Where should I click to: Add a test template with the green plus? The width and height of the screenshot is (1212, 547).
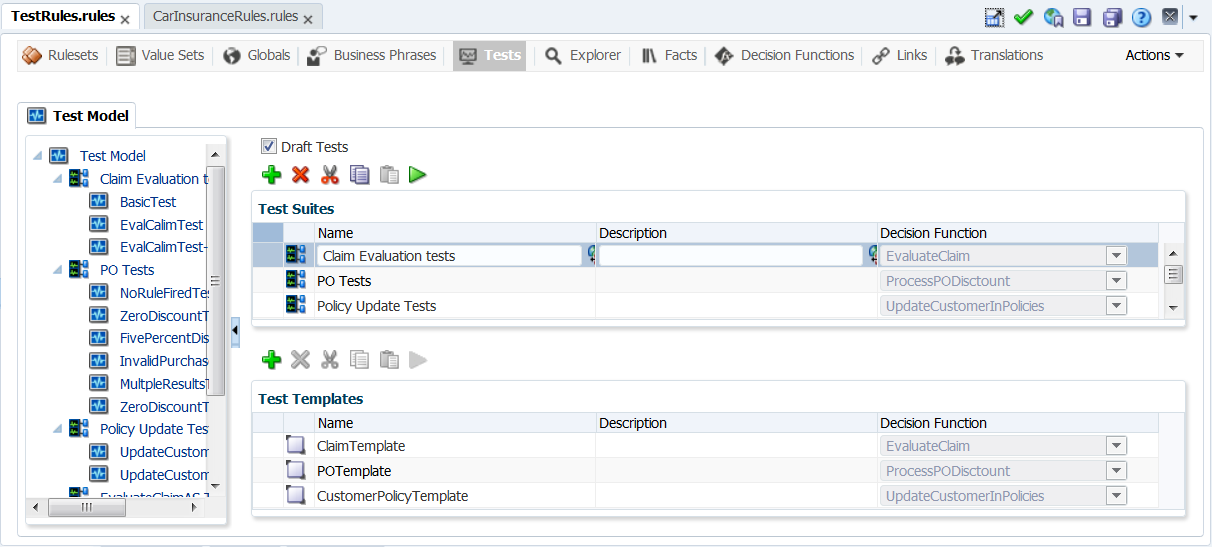pos(271,359)
